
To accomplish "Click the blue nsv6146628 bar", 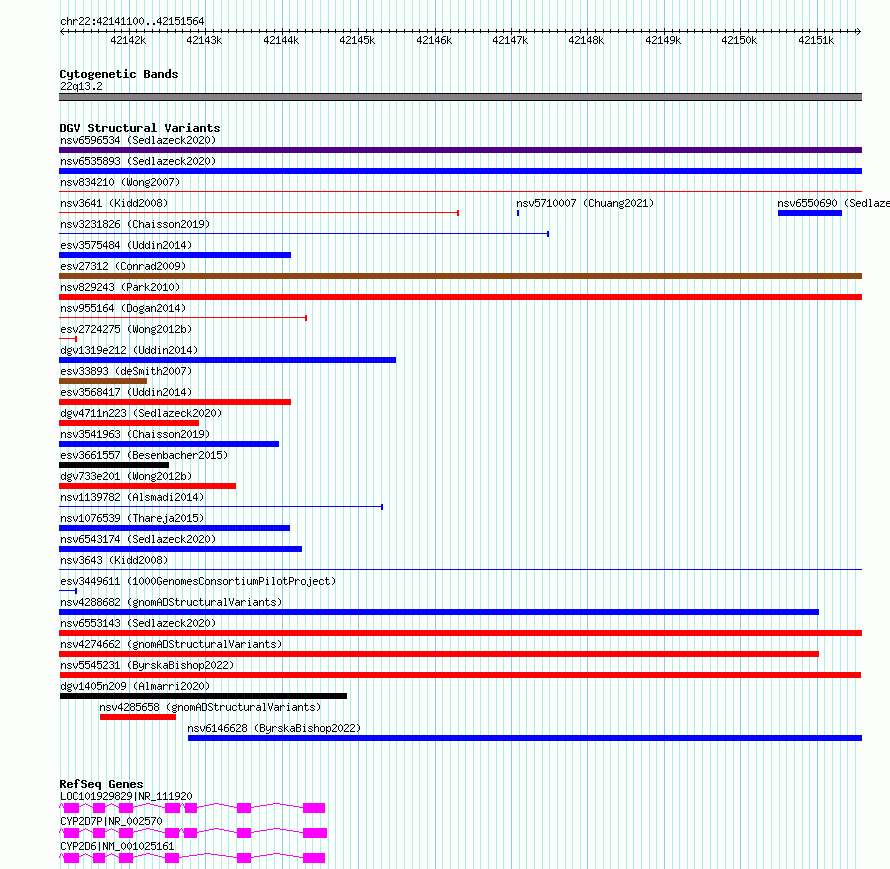I will coord(525,738).
